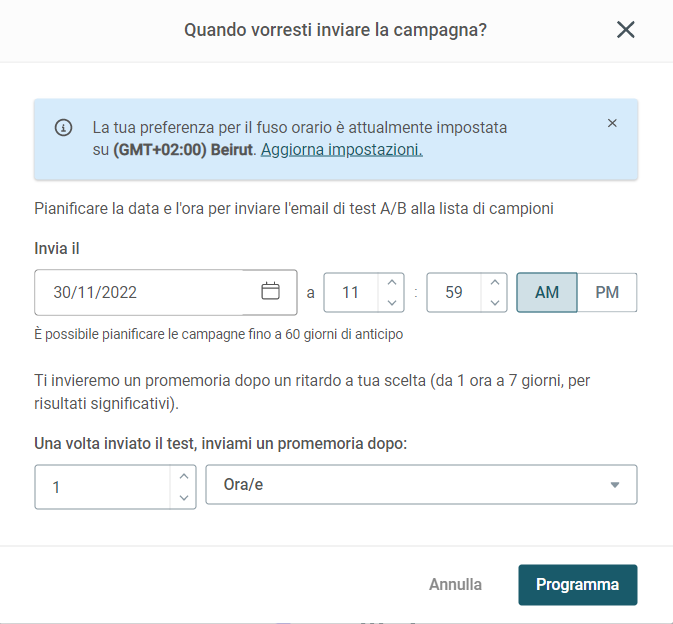
Task: Increase the hour value with up arrow
Action: [391, 282]
